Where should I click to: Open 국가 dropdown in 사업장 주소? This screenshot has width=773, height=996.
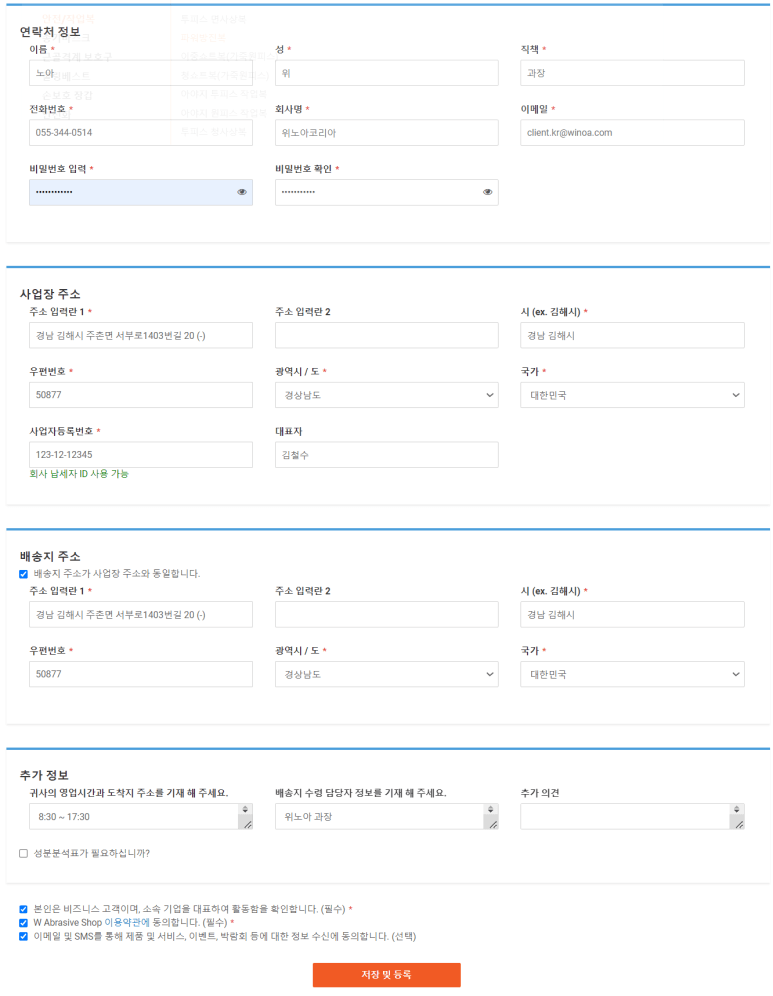coord(632,395)
